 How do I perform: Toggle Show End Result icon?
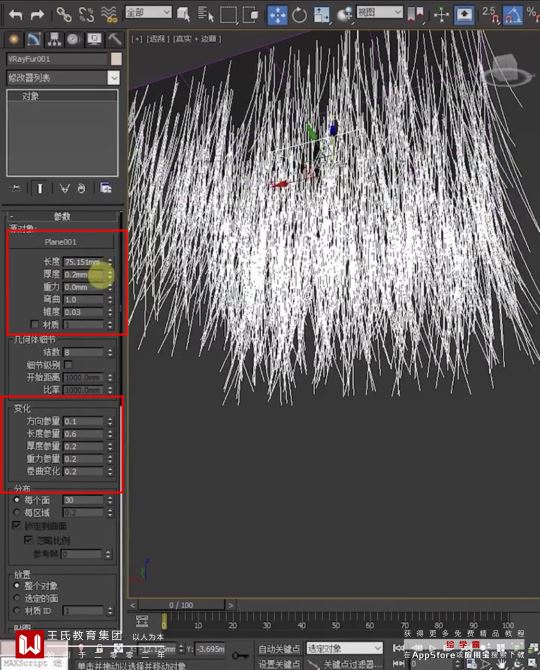[x=40, y=188]
